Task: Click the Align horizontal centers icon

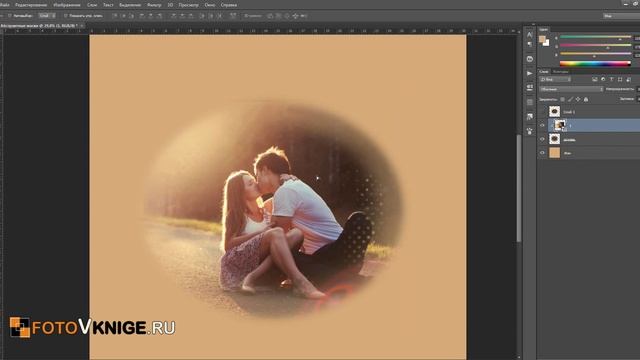Action: 150,16
